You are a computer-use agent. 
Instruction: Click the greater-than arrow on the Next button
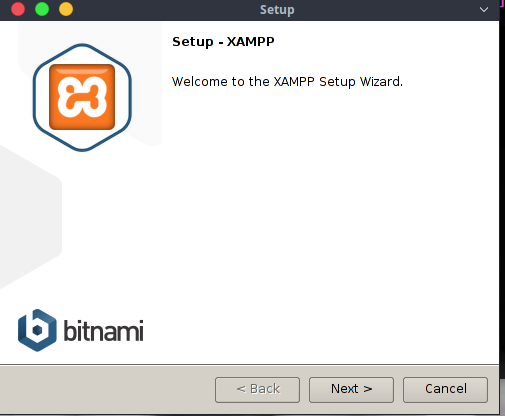click(368, 389)
